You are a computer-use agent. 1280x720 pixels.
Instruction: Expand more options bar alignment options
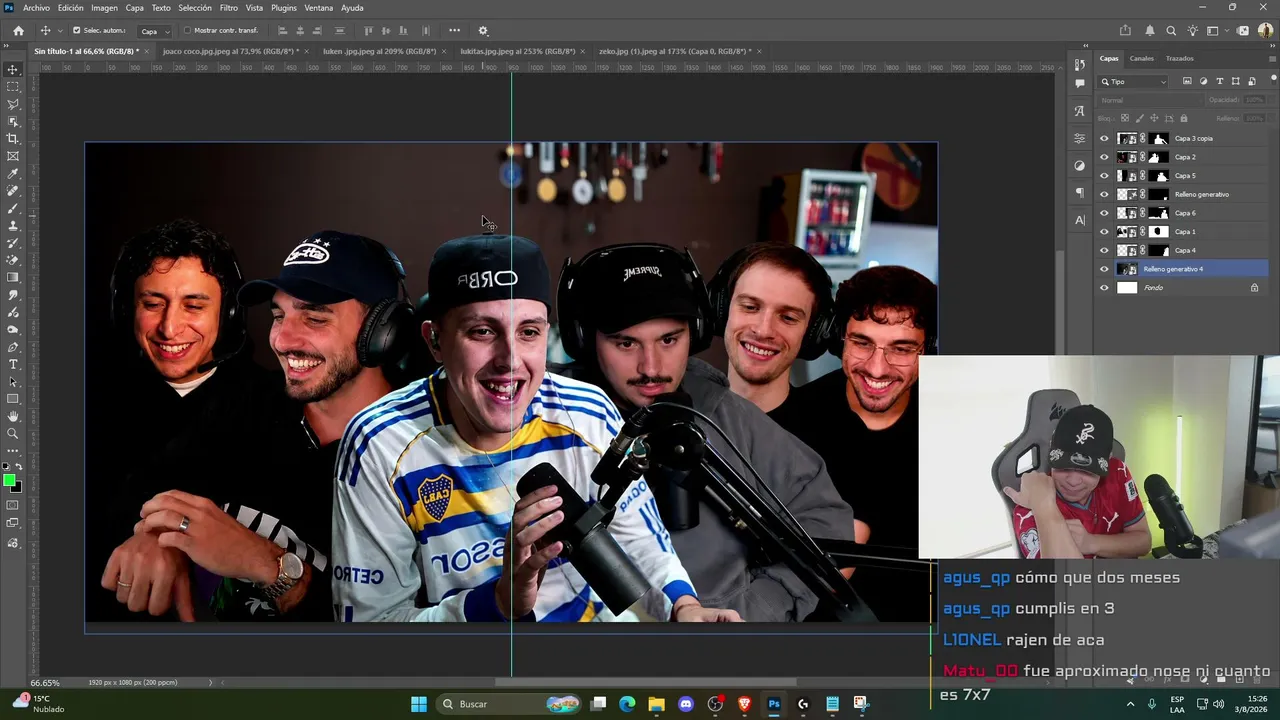coord(455,31)
